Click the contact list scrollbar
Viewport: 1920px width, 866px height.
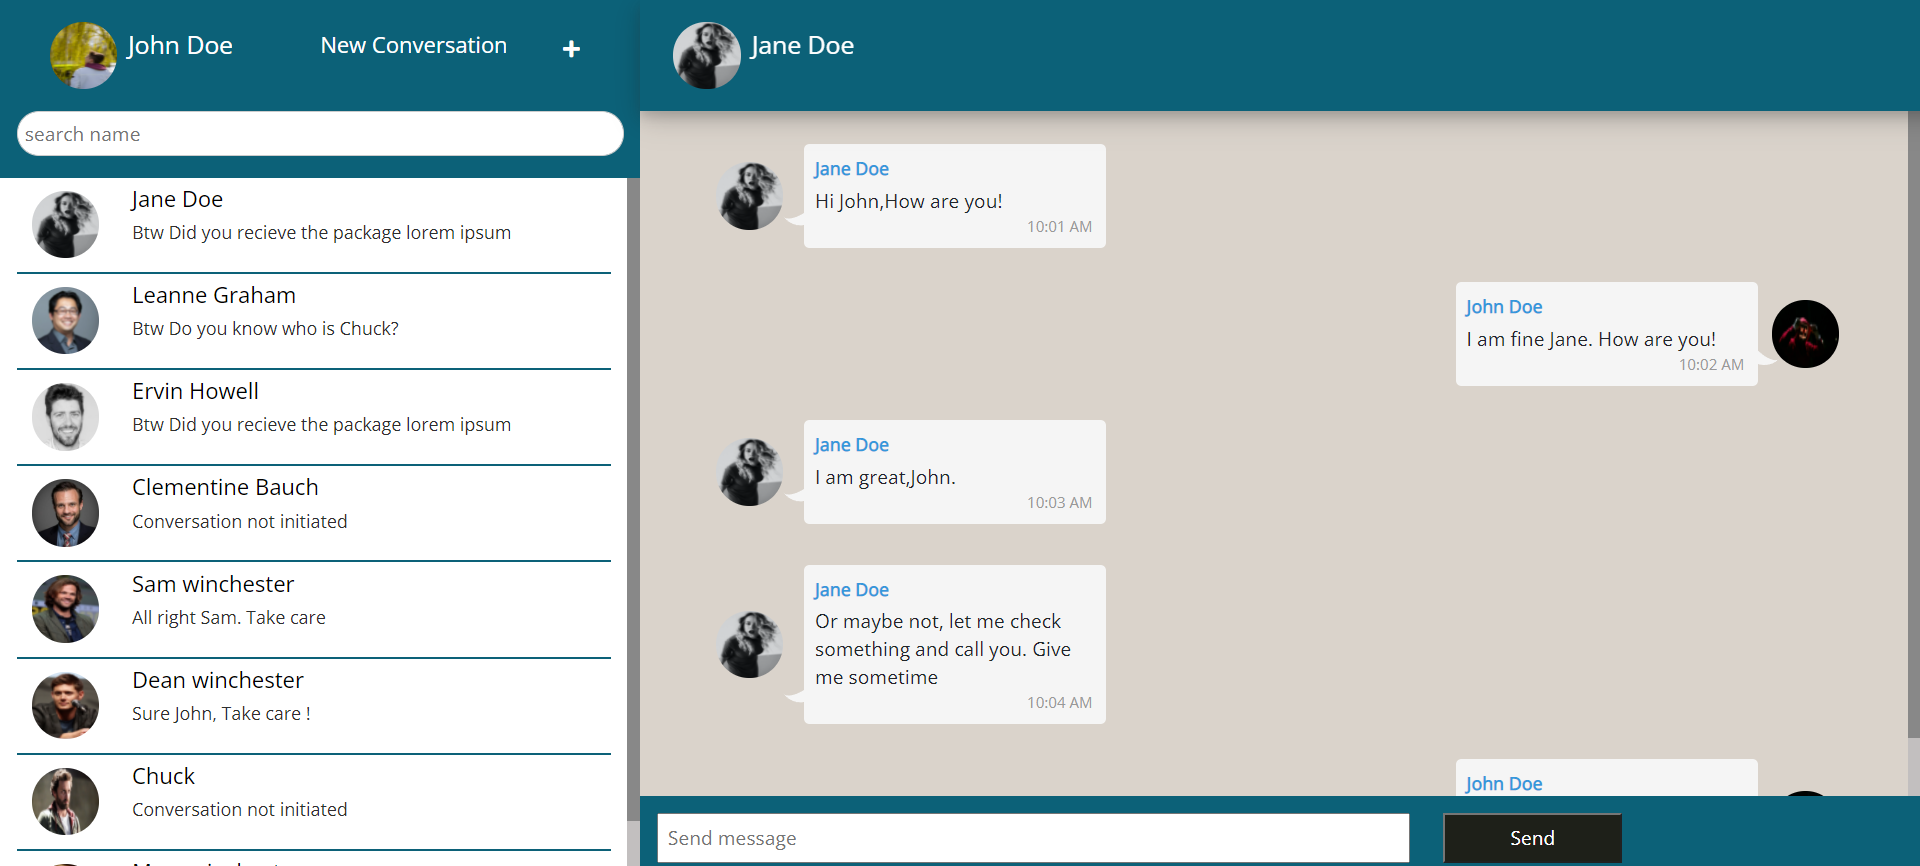(633, 500)
